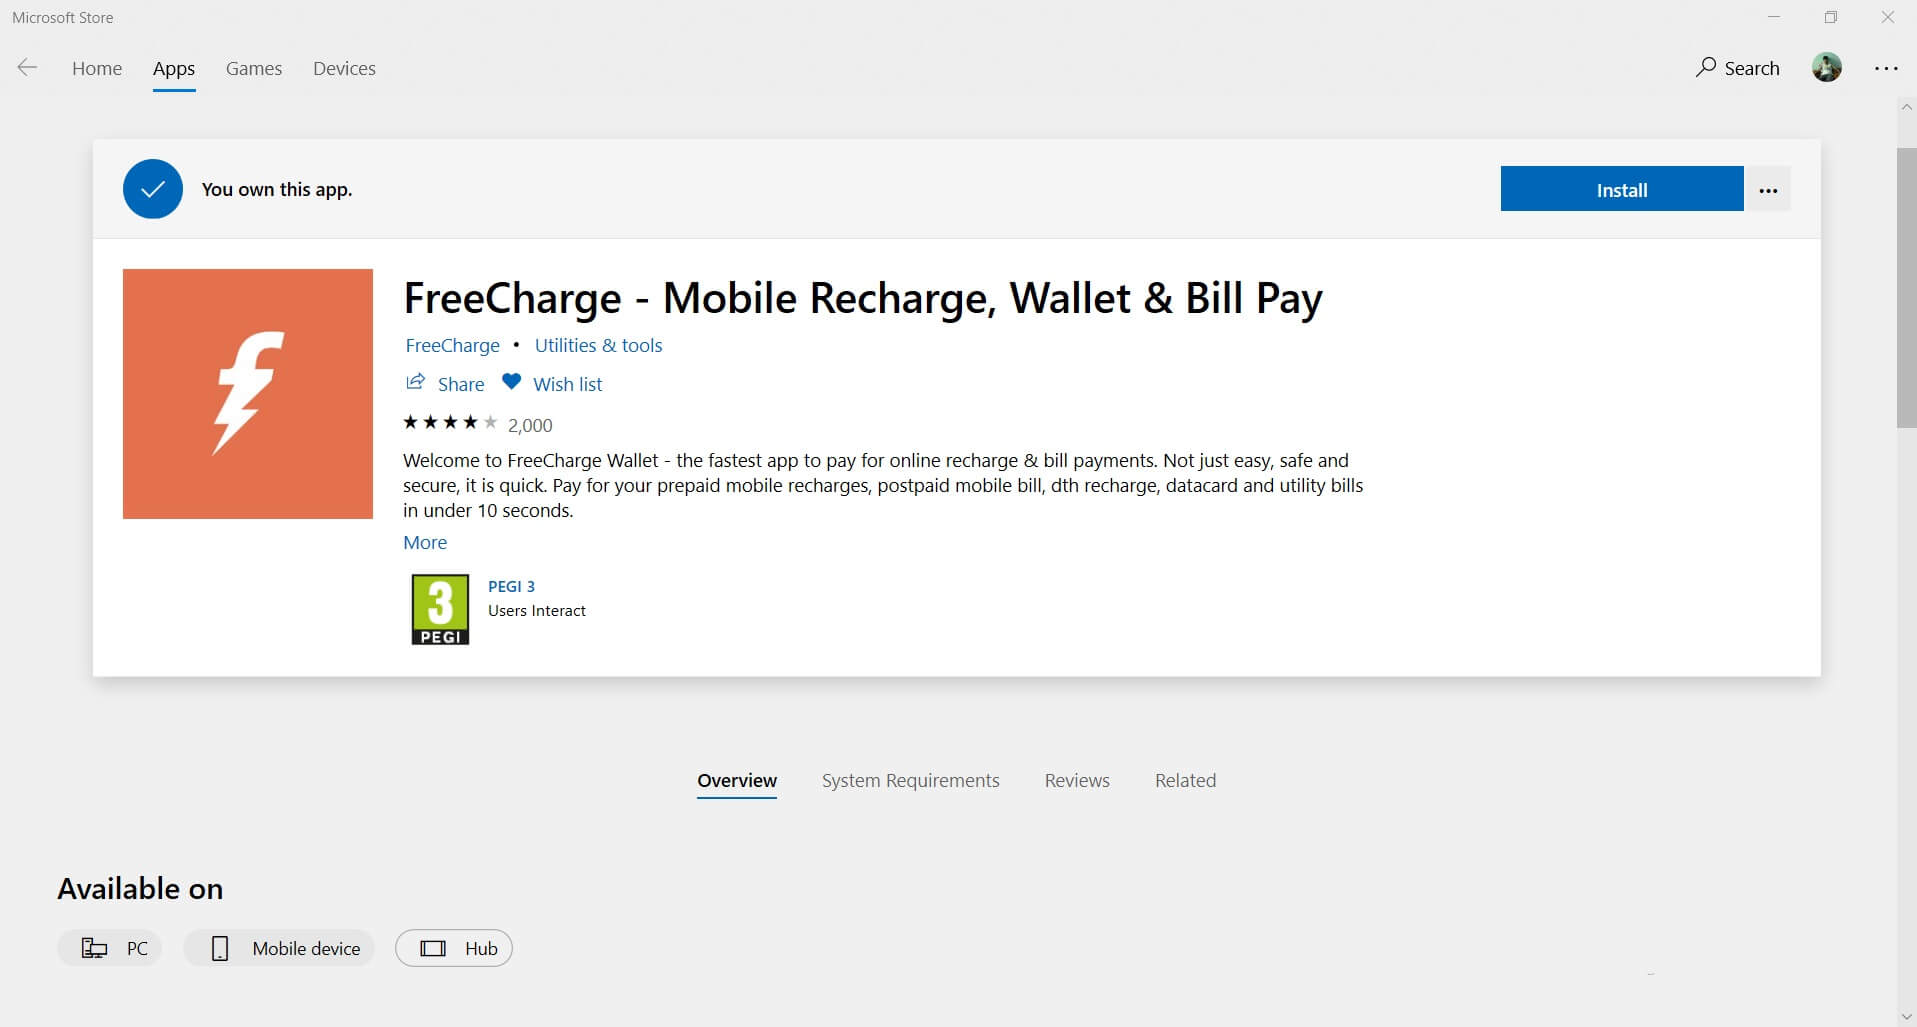
Task: Select the Overview tab
Action: pyautogui.click(x=737, y=781)
